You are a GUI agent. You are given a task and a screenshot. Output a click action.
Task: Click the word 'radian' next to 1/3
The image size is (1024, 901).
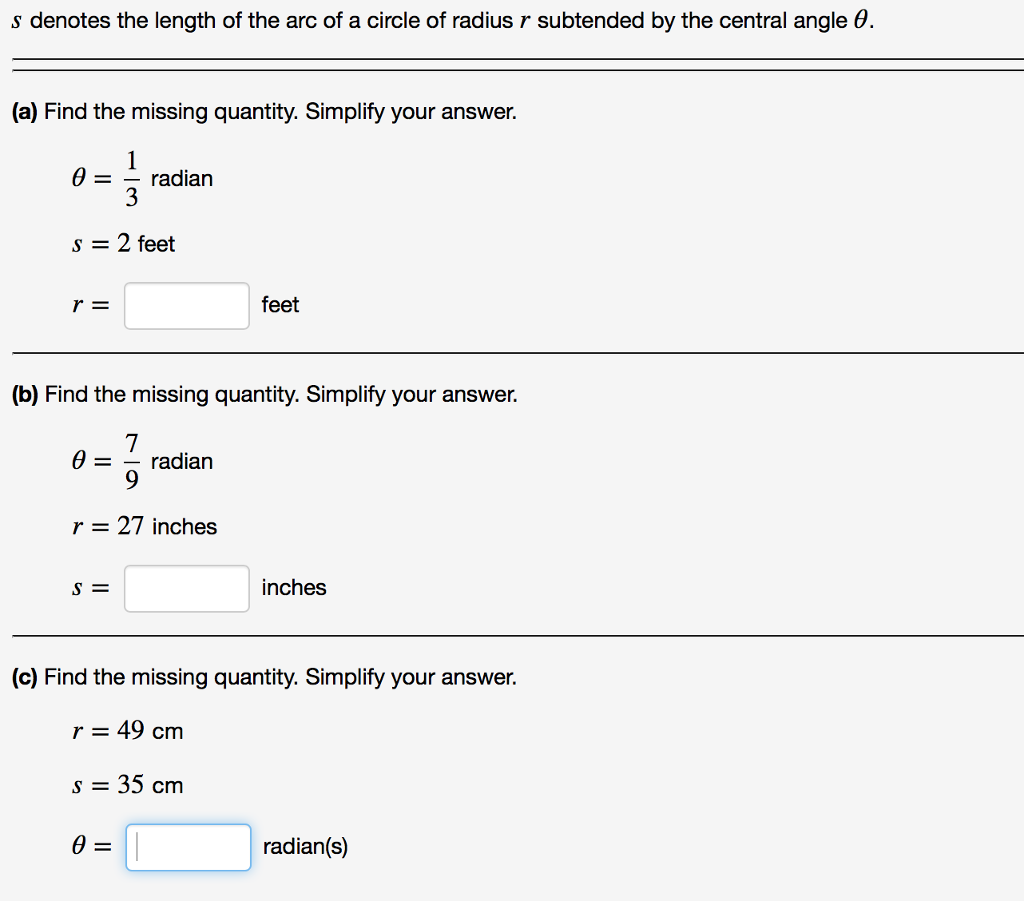pyautogui.click(x=182, y=178)
